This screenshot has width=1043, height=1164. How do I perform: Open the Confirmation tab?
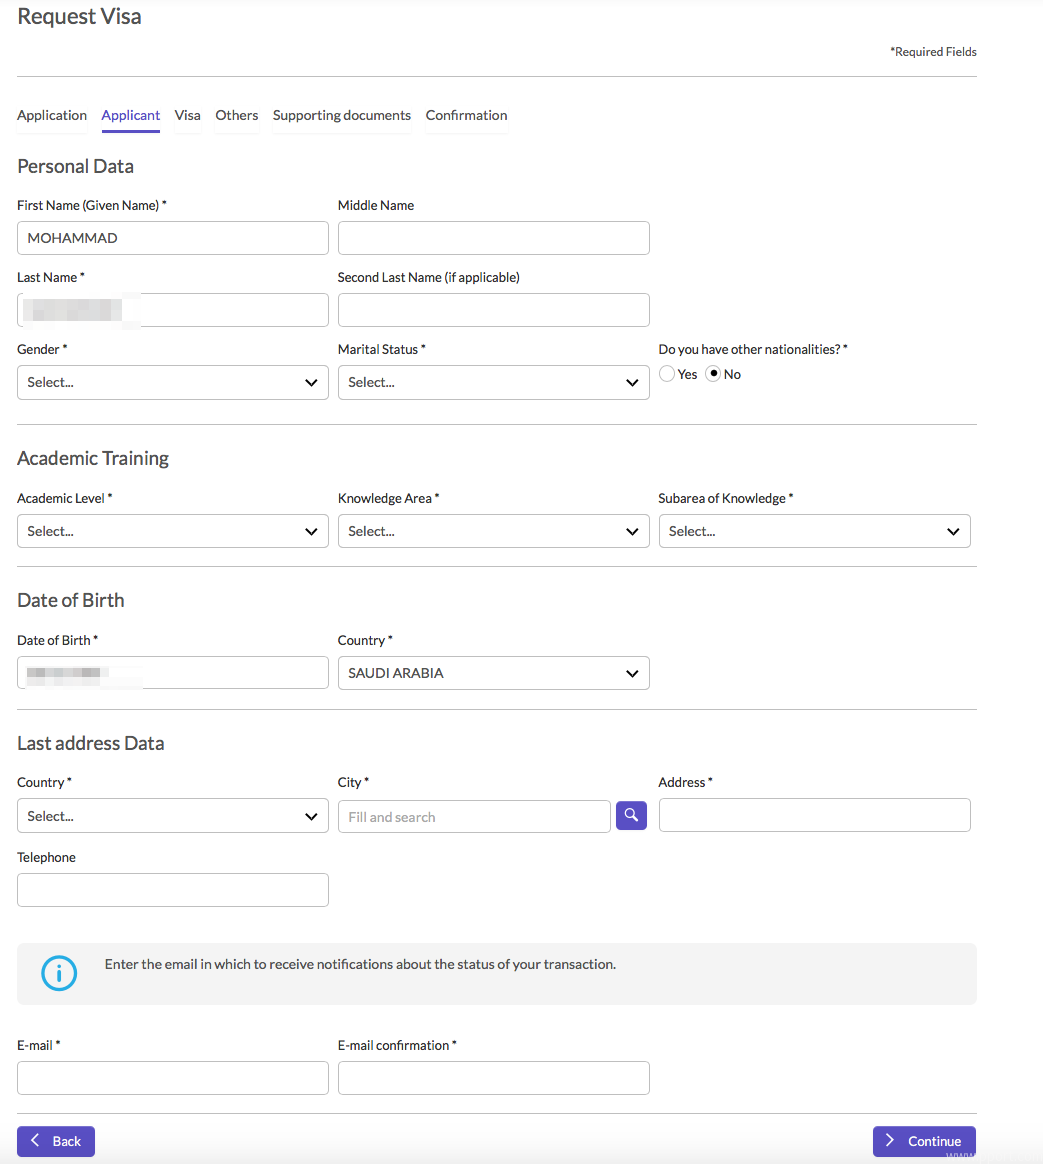pos(466,115)
